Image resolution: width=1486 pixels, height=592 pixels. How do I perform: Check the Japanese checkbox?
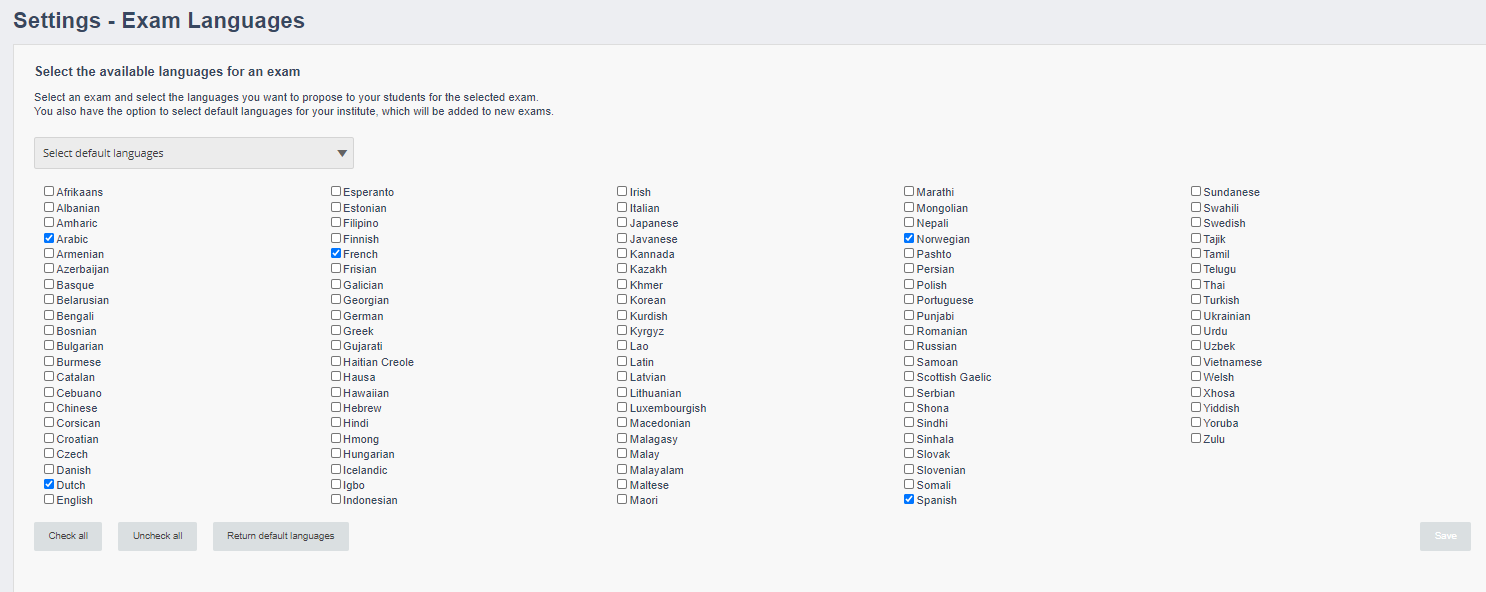[x=622, y=222]
